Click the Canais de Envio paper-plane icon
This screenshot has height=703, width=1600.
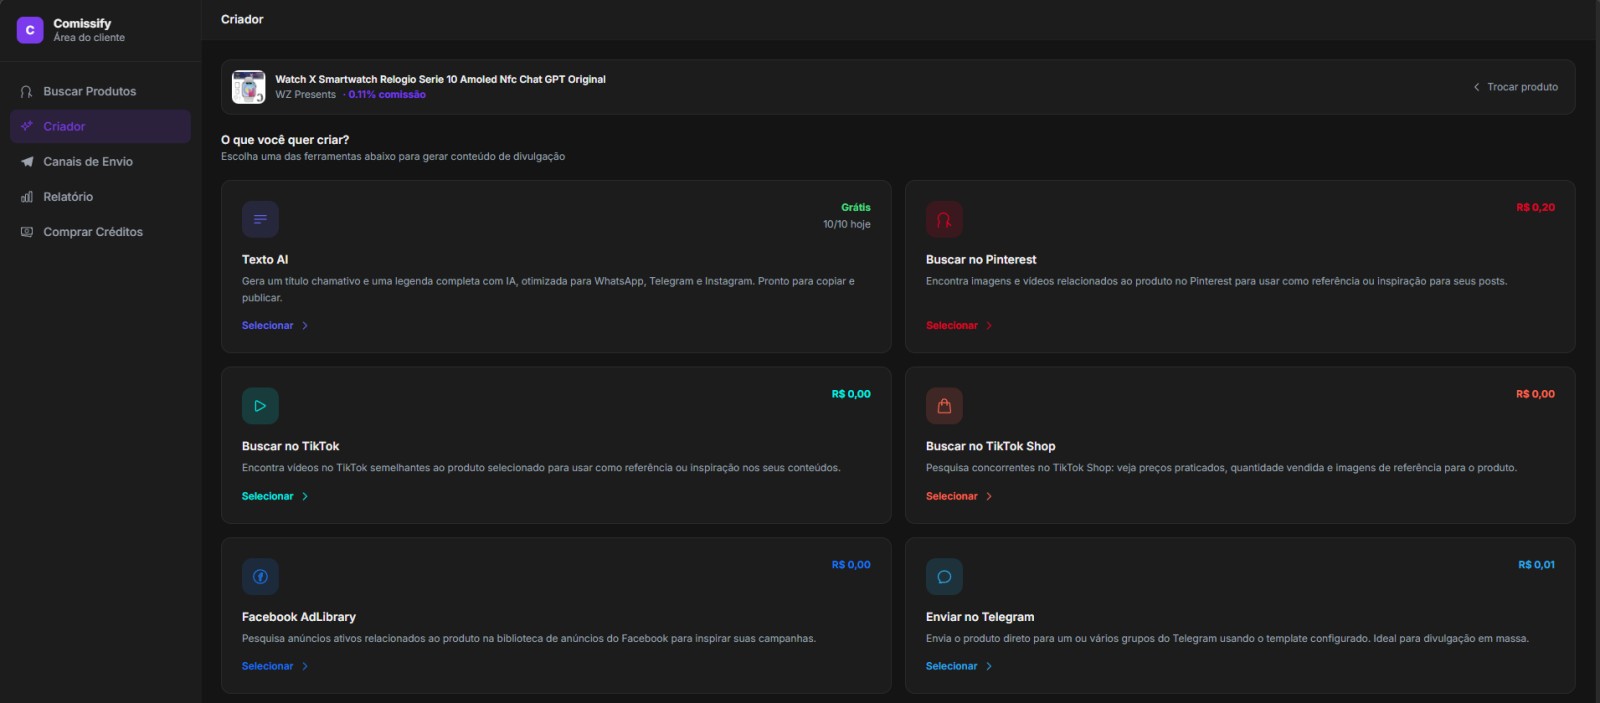coord(27,161)
